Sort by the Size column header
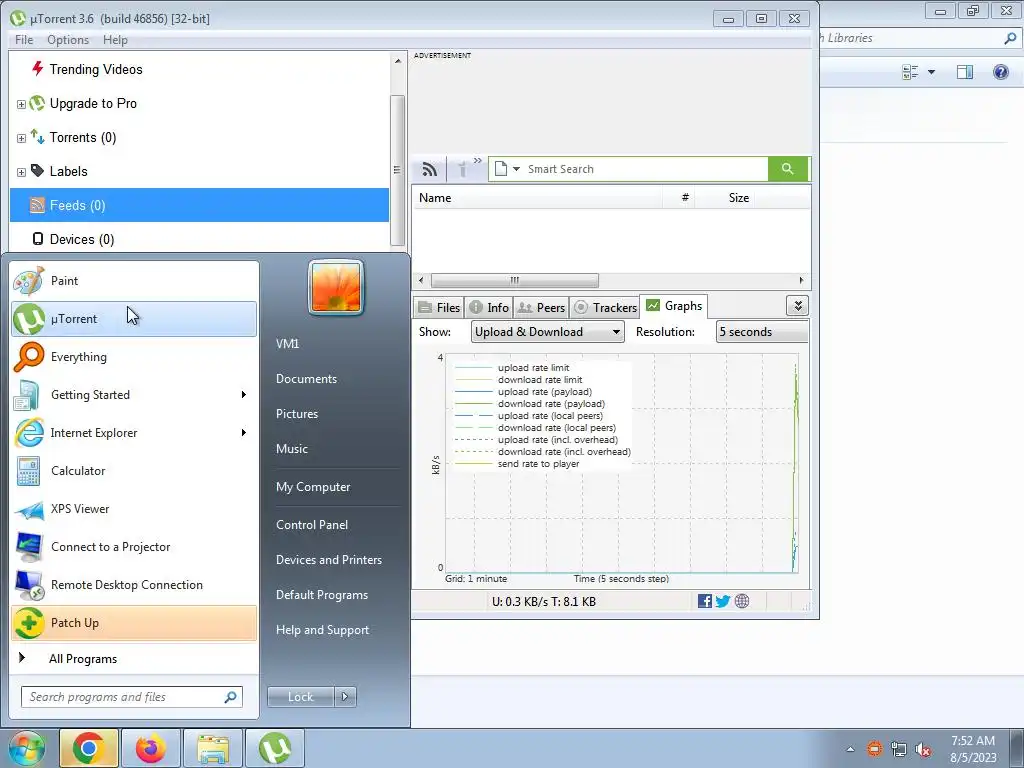The width and height of the screenshot is (1024, 768). point(724,198)
